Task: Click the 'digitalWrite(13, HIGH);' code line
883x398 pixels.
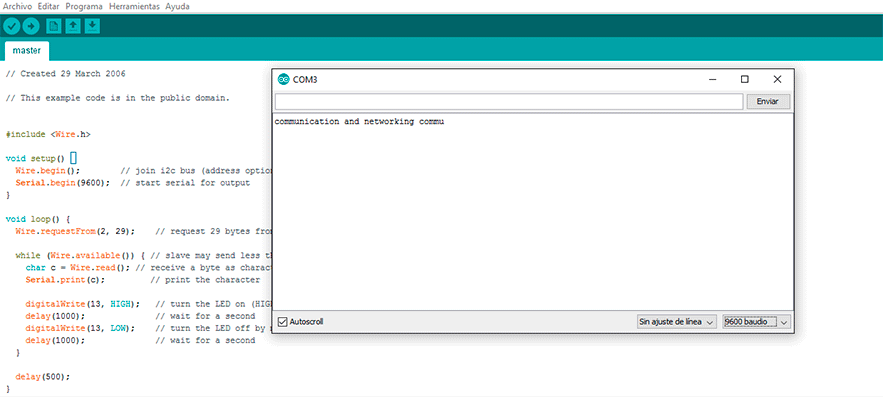Action: click(82, 304)
